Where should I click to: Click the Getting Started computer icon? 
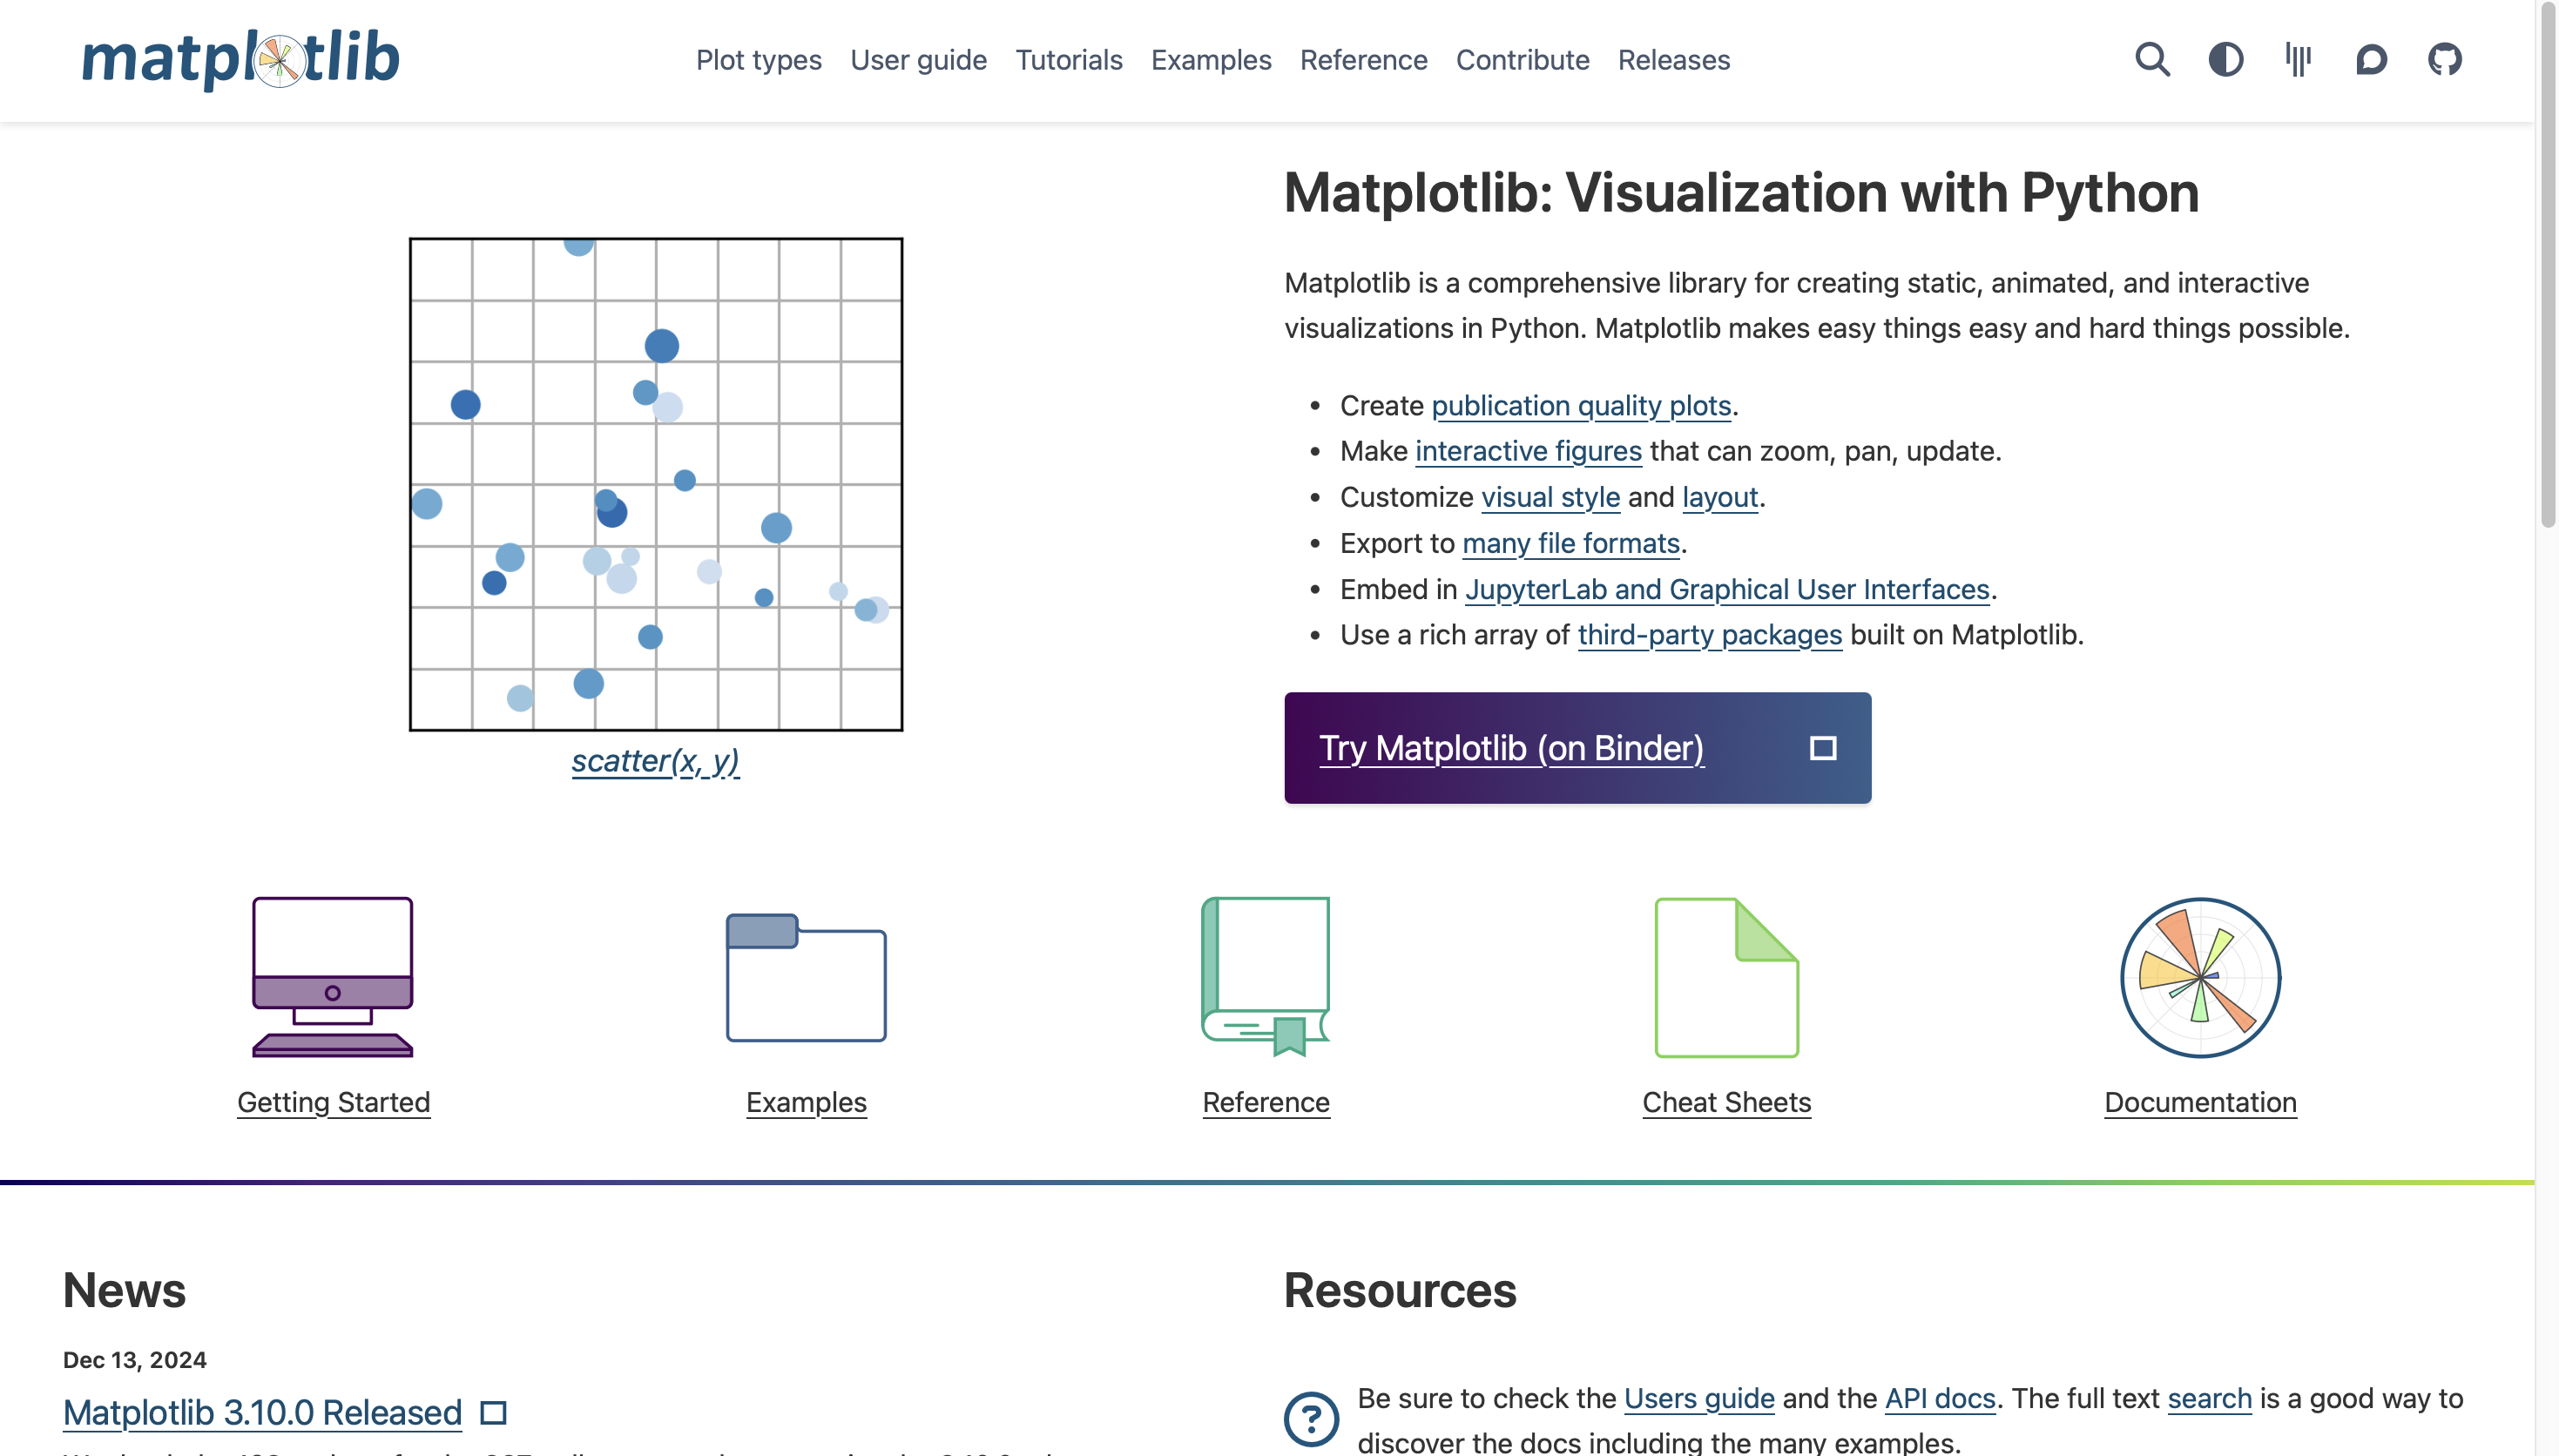(333, 977)
